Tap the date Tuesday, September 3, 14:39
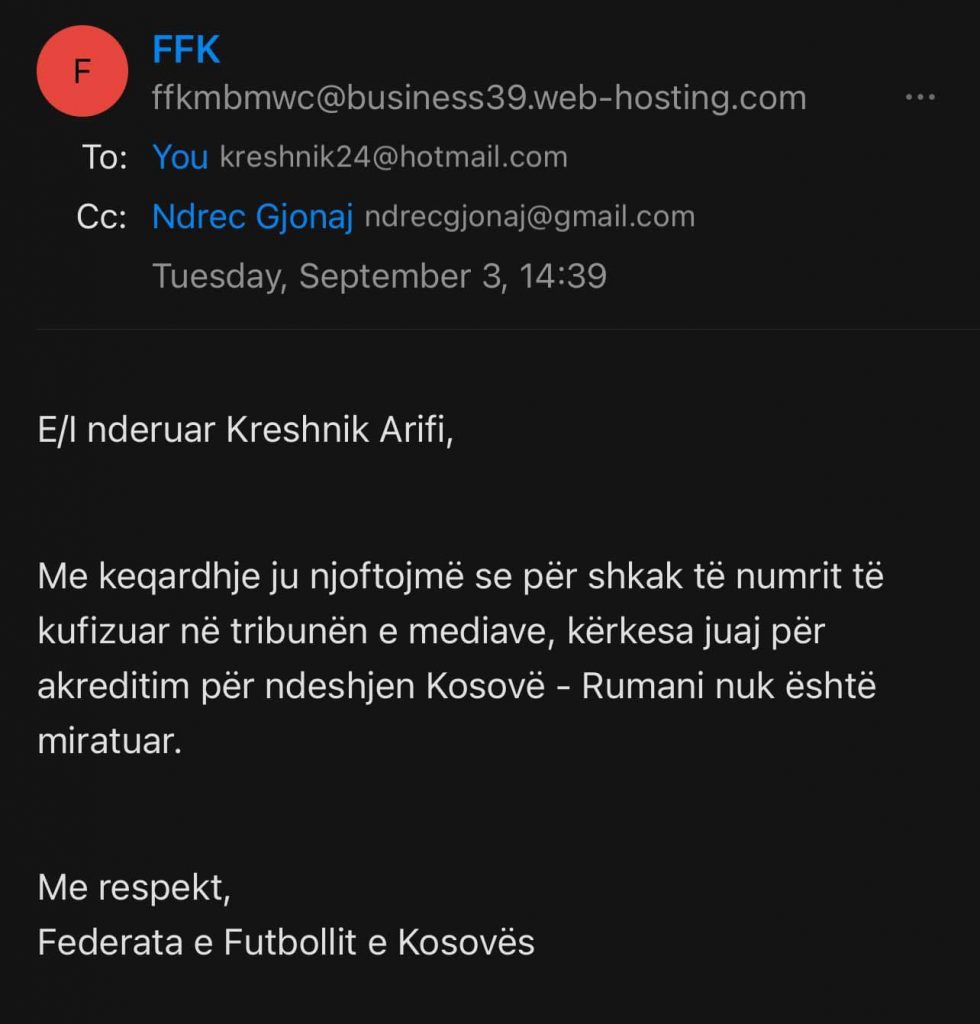The image size is (980, 1024). 379,276
